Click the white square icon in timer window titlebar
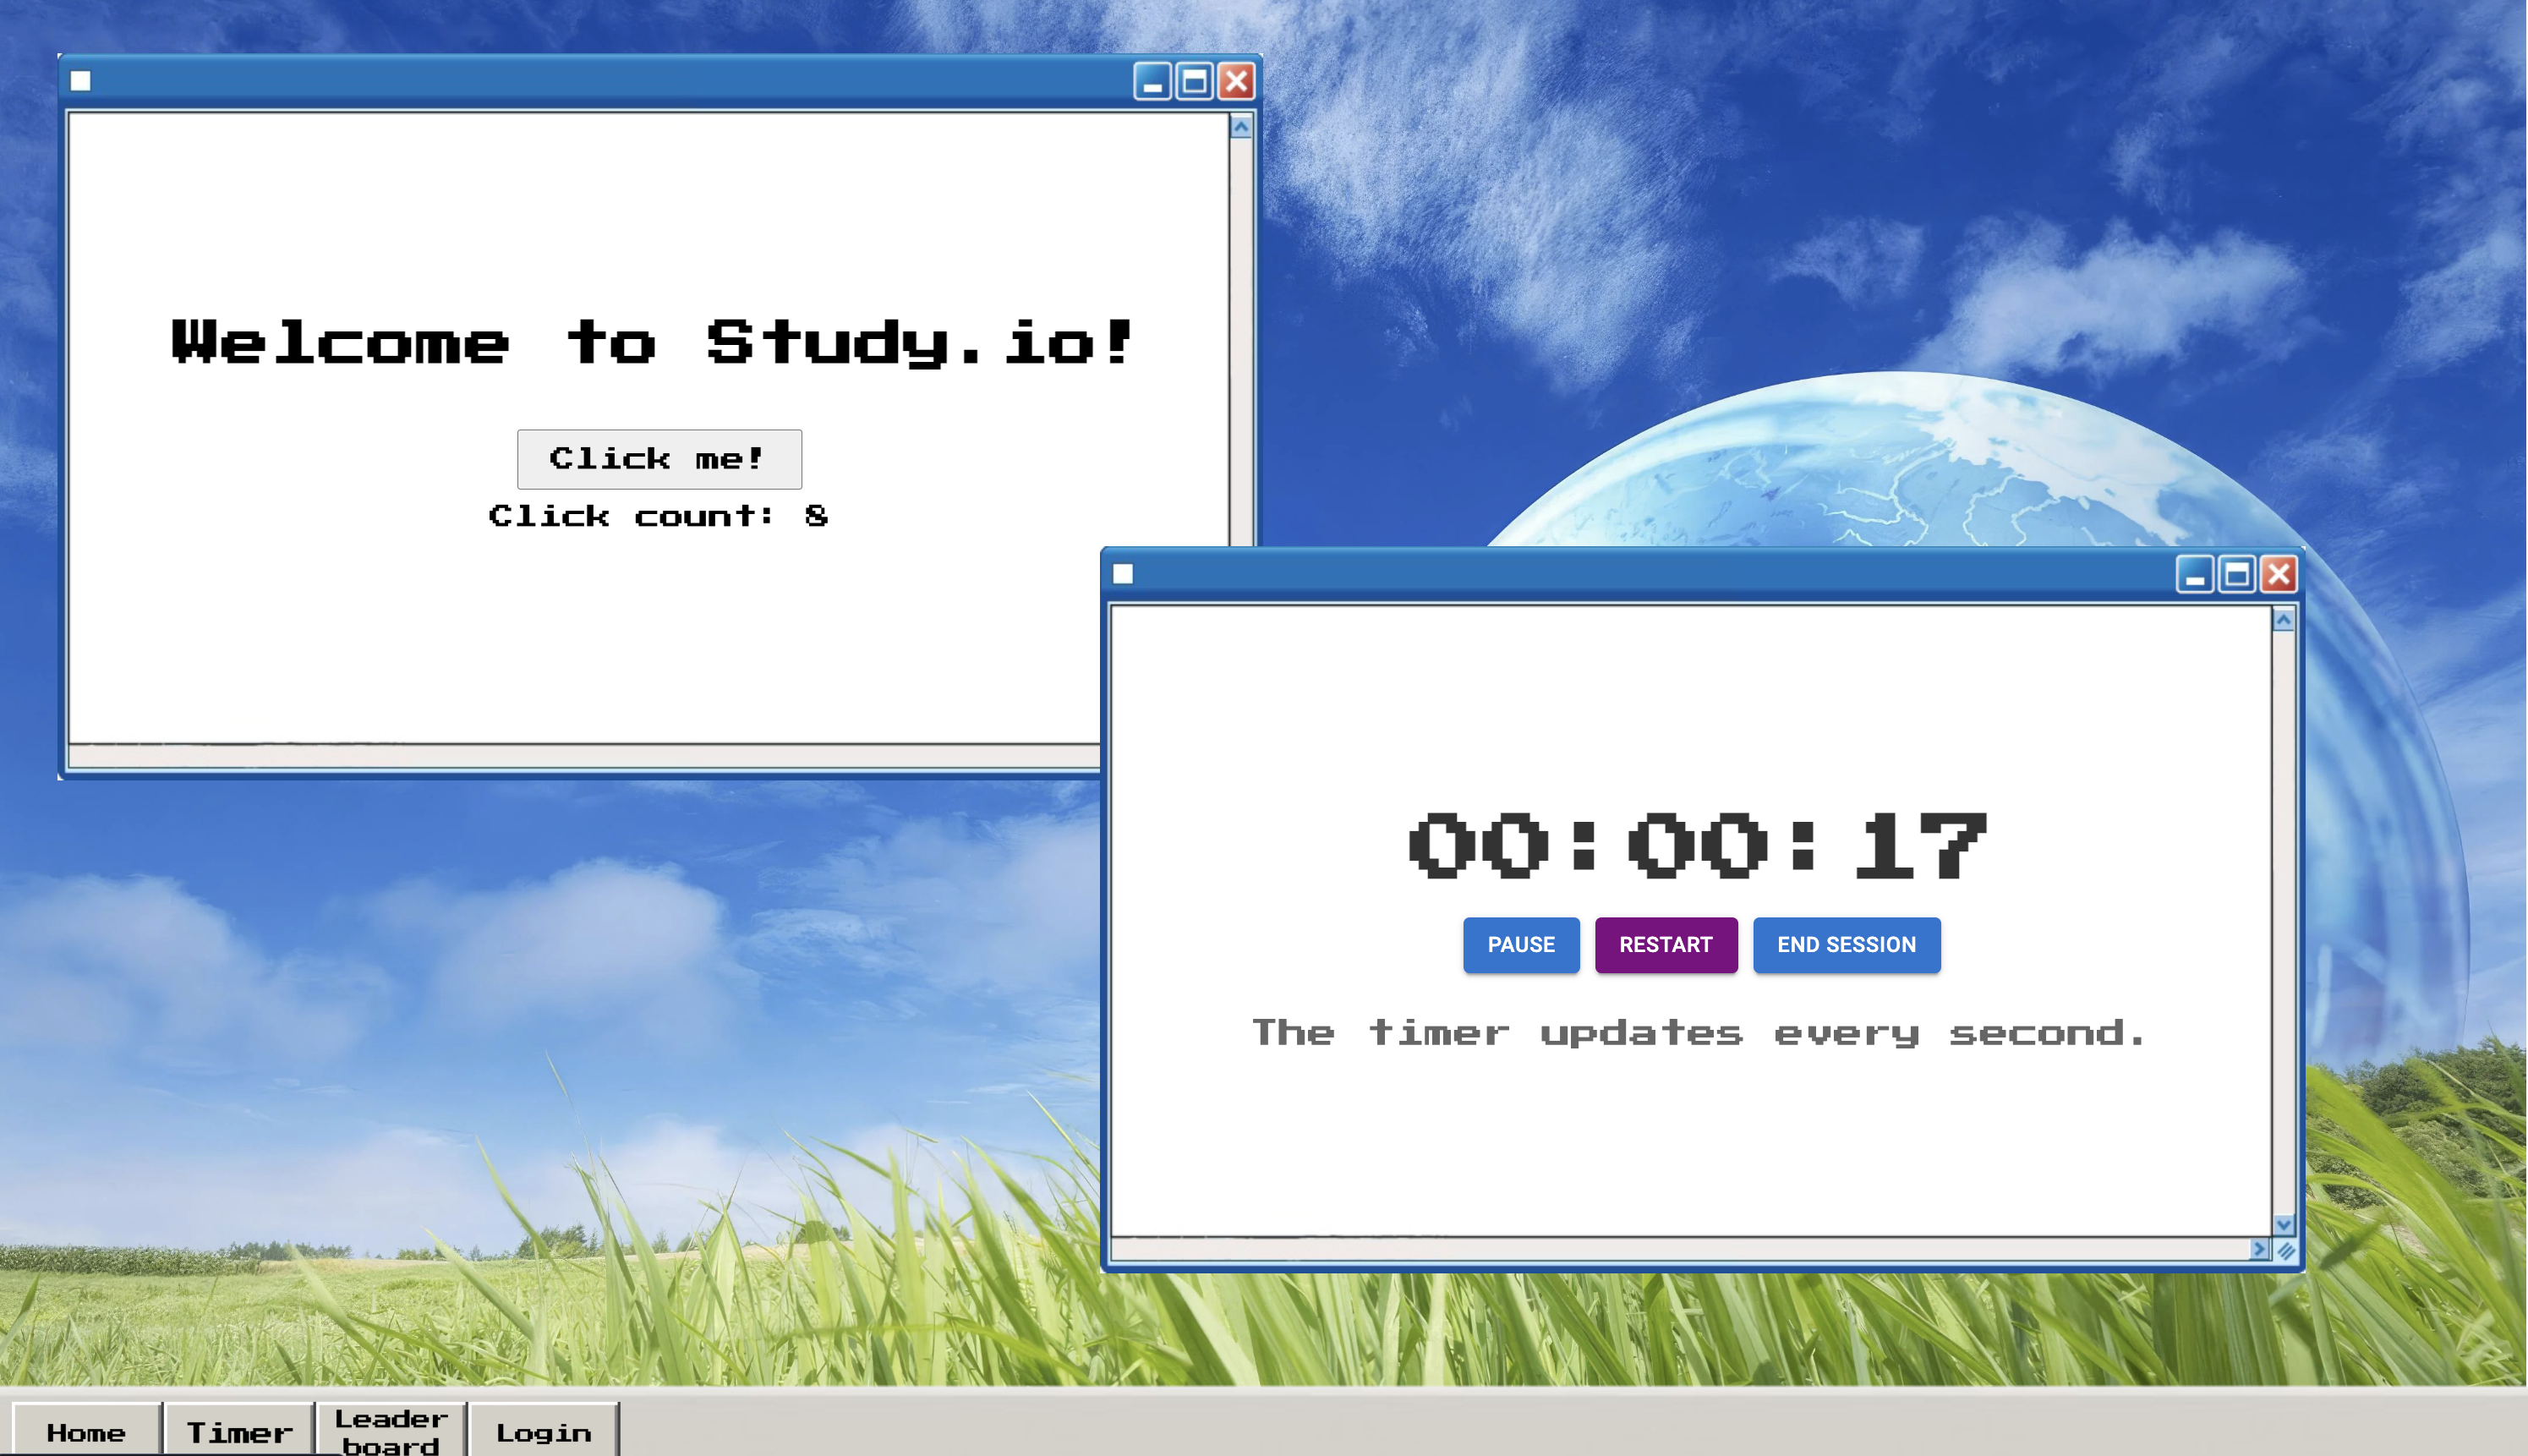This screenshot has height=1456, width=2528. point(1123,574)
